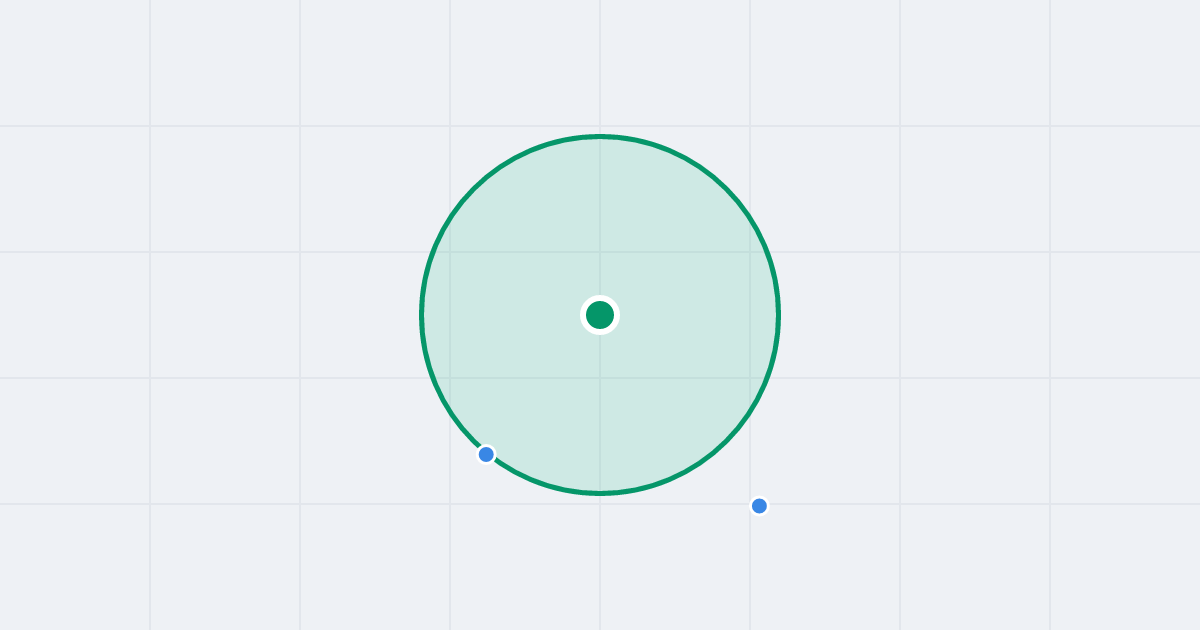
Task: Click the rightmost point of the circle outline
Action: [x=778, y=315]
